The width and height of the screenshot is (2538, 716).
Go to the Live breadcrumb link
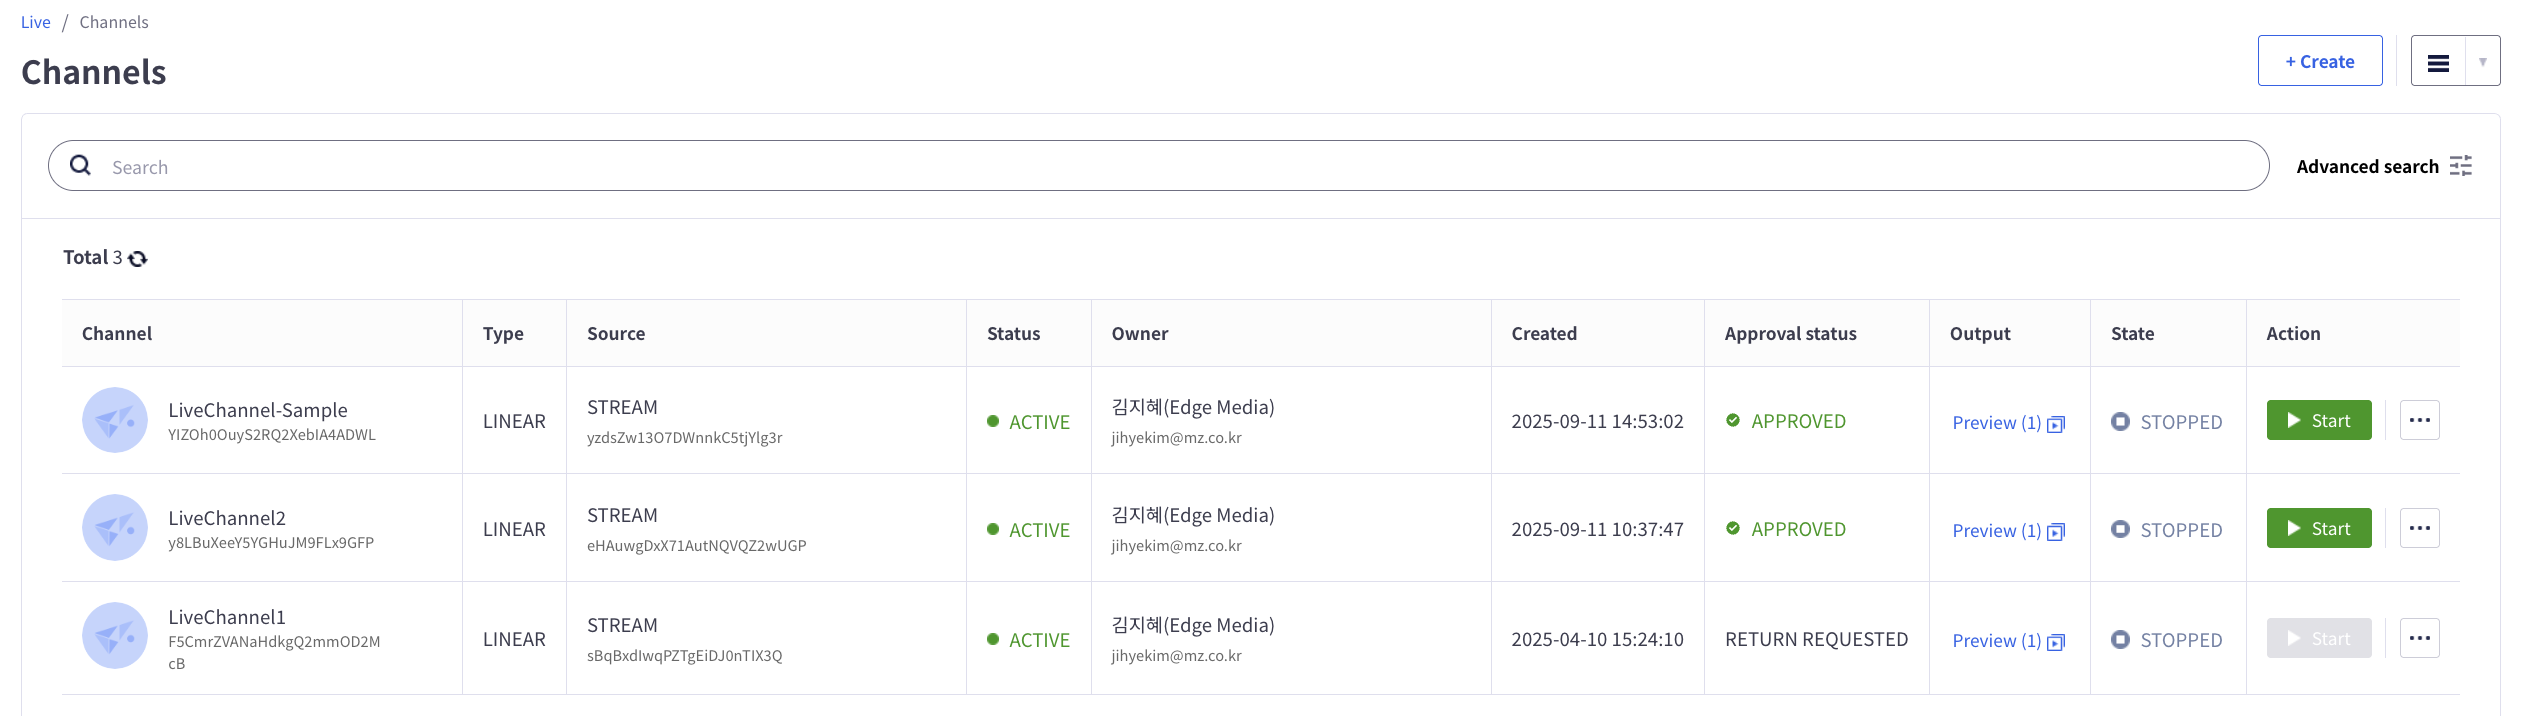(x=35, y=22)
